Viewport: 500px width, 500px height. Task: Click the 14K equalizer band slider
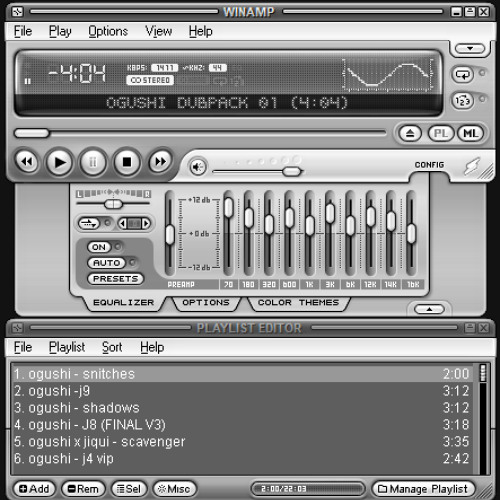pyautogui.click(x=391, y=221)
